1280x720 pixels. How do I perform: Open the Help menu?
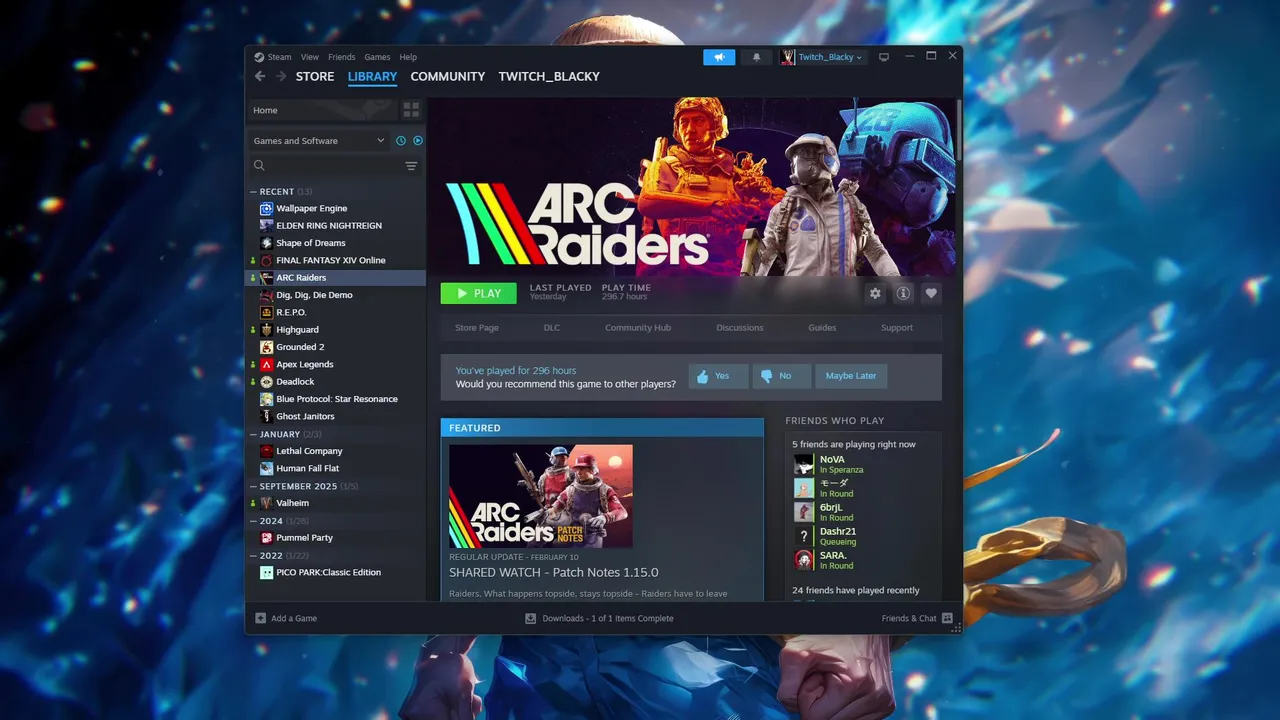coord(408,57)
